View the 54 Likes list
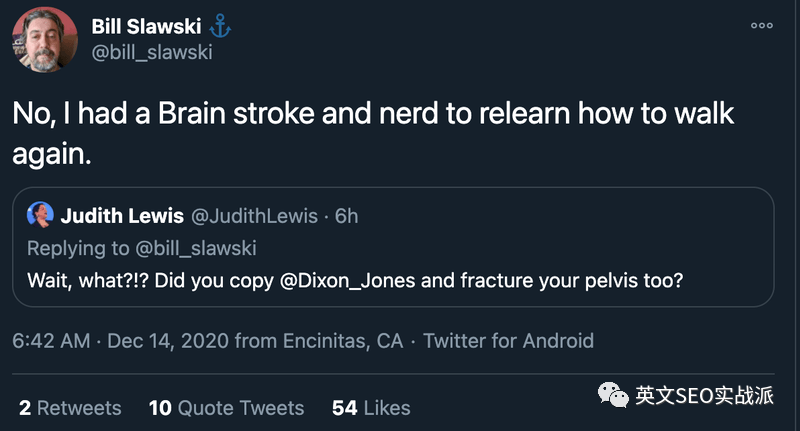The width and height of the screenshot is (800, 431). [371, 408]
